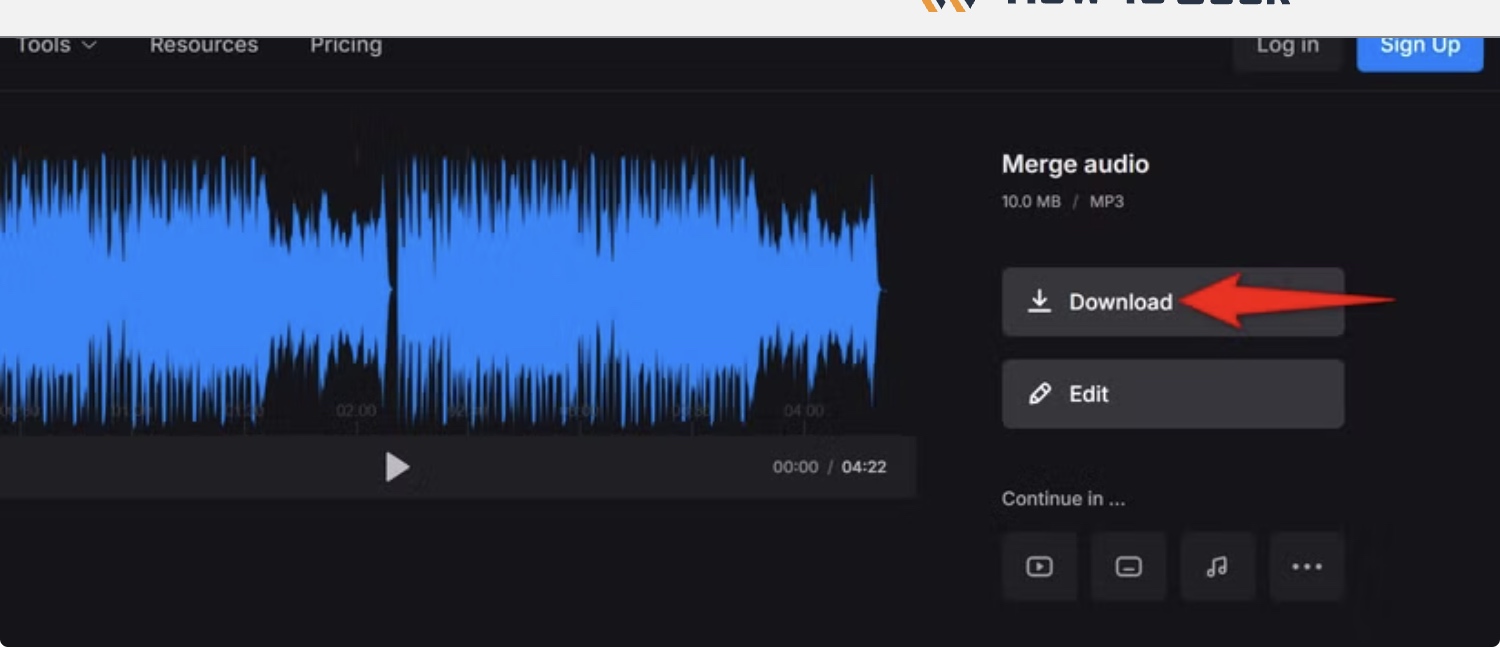The height and width of the screenshot is (648, 1500).
Task: Continue in the music note icon
Action: [1217, 567]
